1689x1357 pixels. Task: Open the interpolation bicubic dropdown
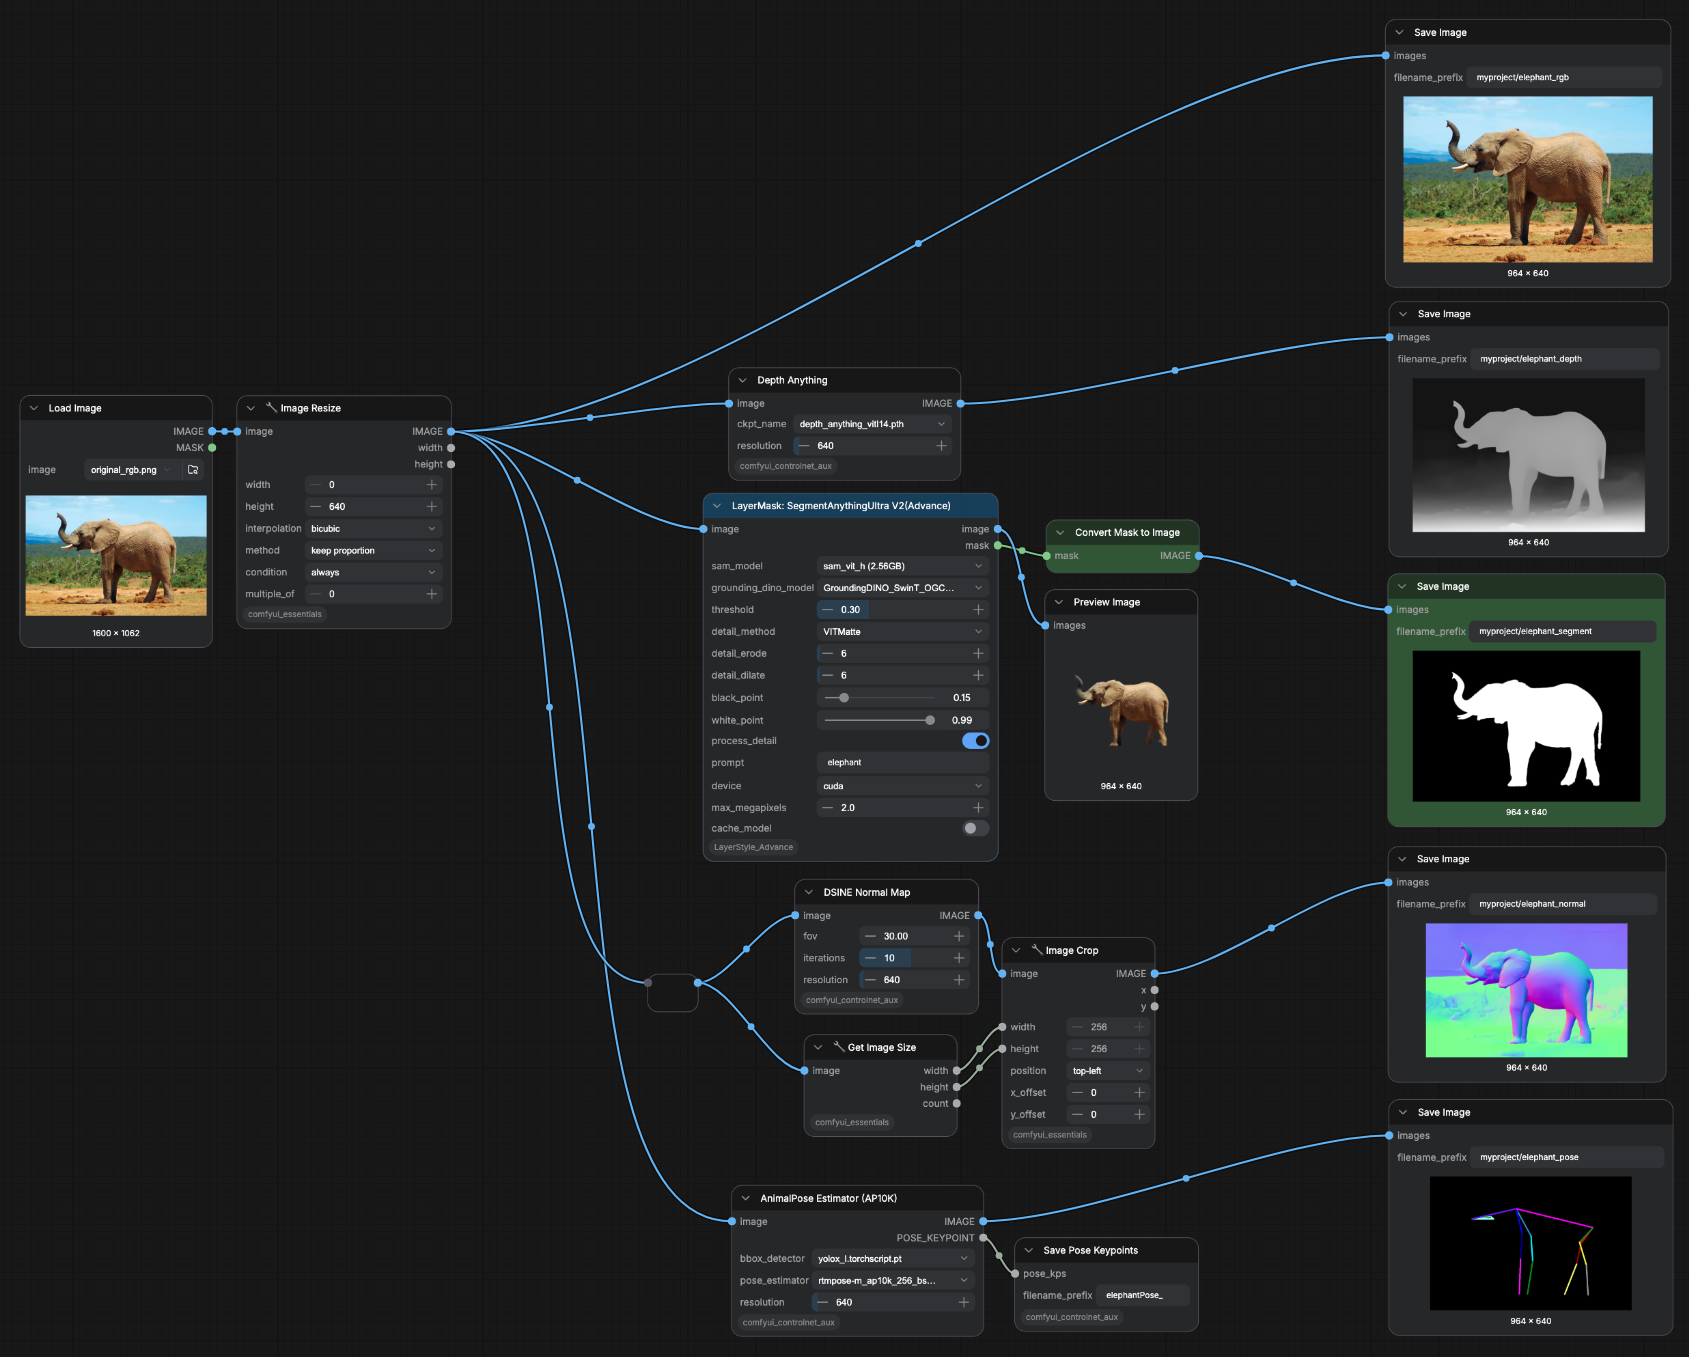click(x=373, y=529)
